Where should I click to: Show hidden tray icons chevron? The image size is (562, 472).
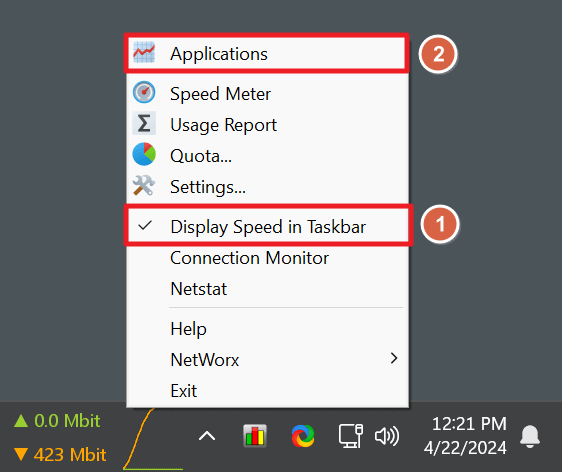[207, 436]
